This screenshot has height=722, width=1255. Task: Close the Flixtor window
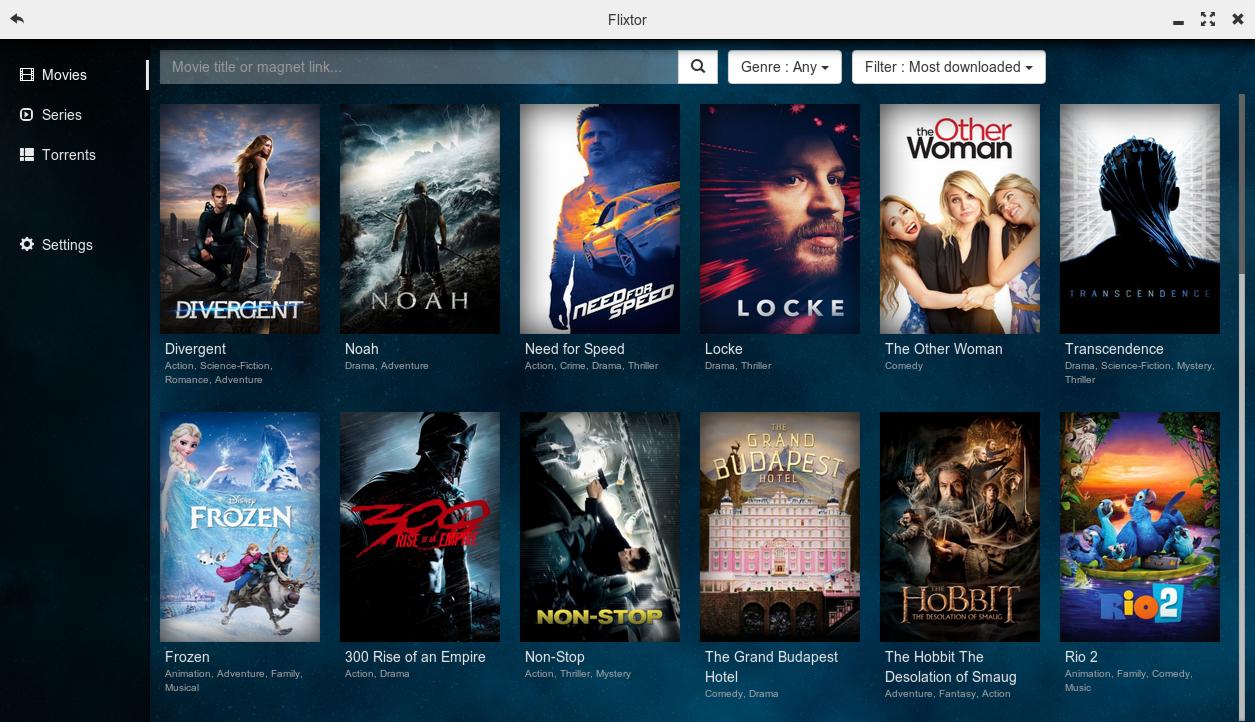pyautogui.click(x=1238, y=19)
